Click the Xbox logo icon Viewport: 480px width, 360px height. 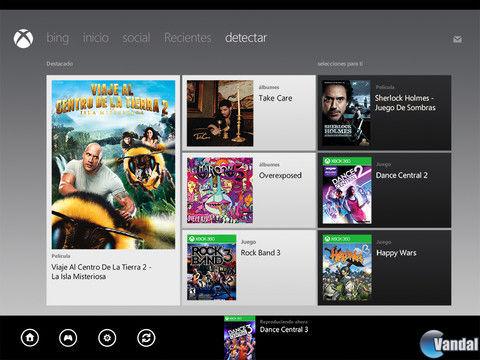click(x=23, y=39)
